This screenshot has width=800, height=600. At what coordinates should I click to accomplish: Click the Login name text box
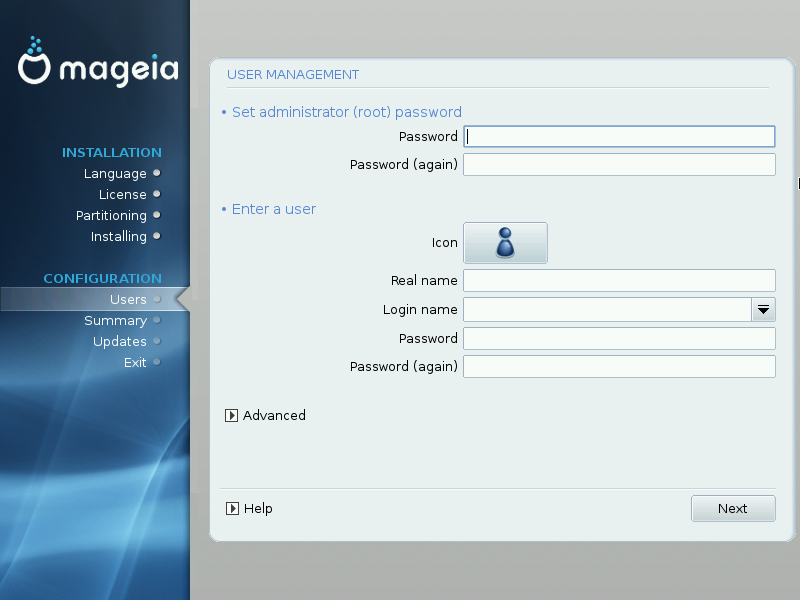pyautogui.click(x=606, y=310)
